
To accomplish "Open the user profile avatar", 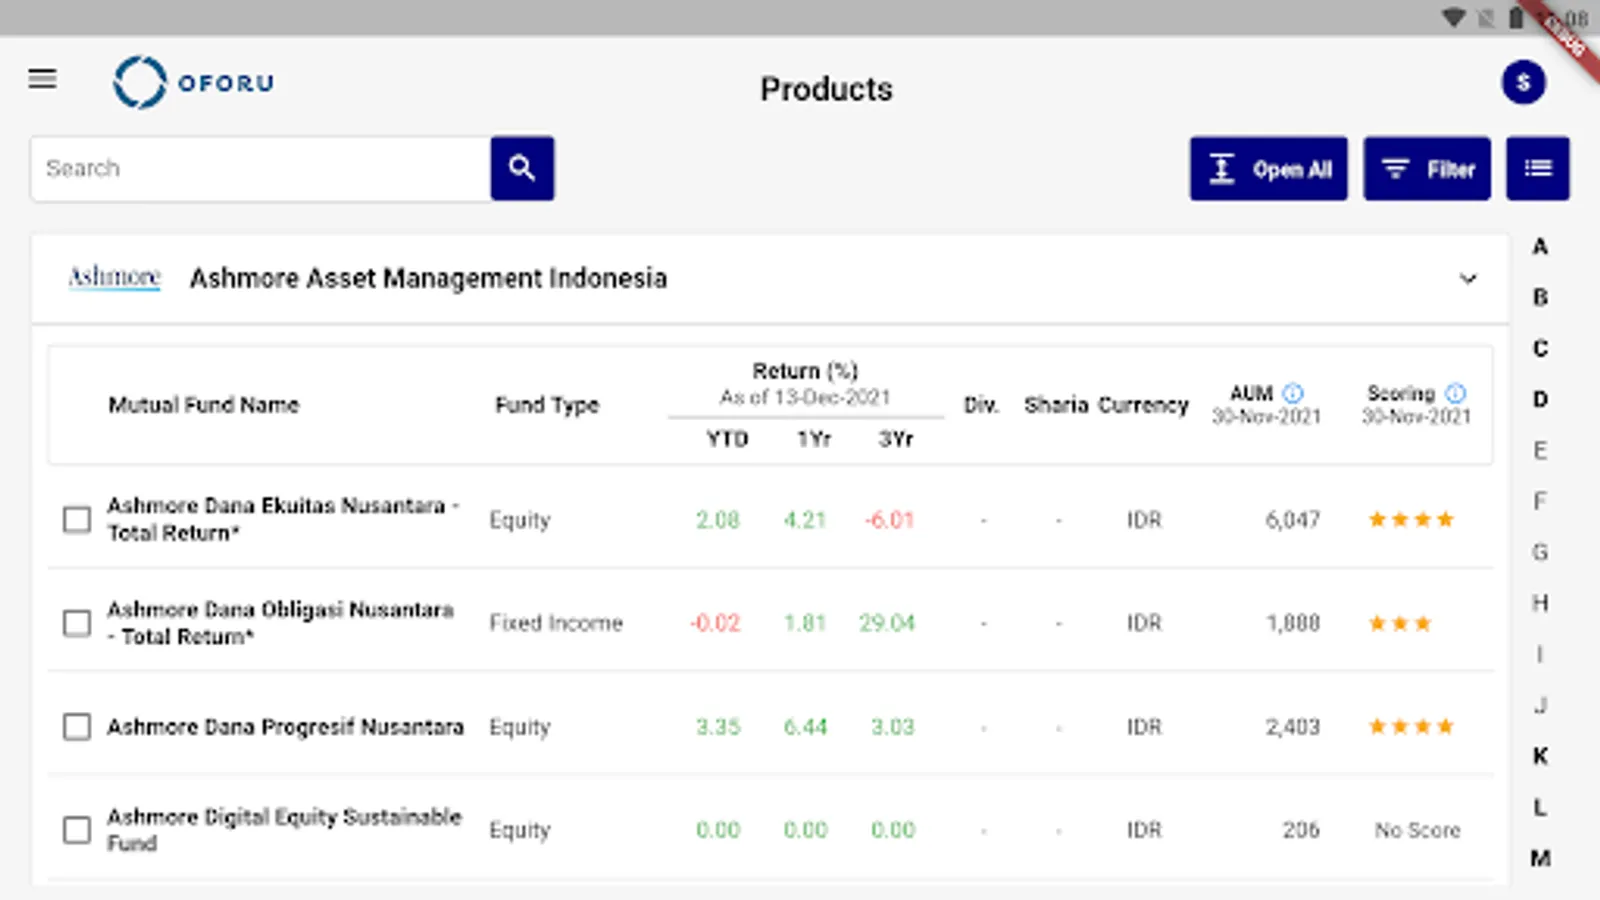I will pyautogui.click(x=1523, y=83).
